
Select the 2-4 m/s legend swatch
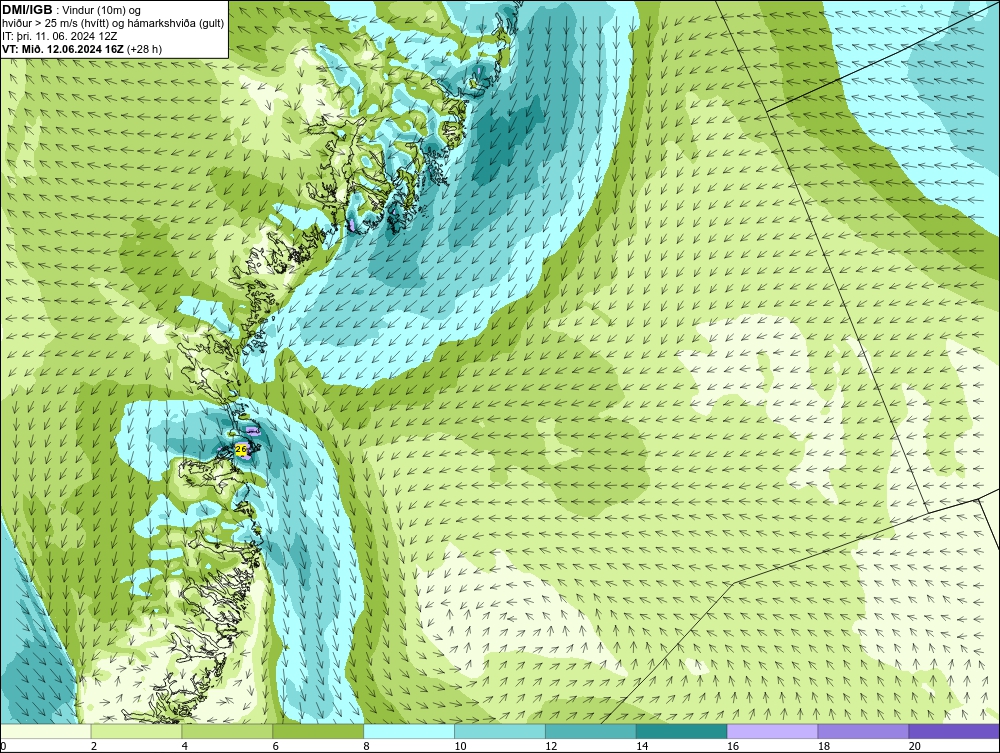(136, 731)
